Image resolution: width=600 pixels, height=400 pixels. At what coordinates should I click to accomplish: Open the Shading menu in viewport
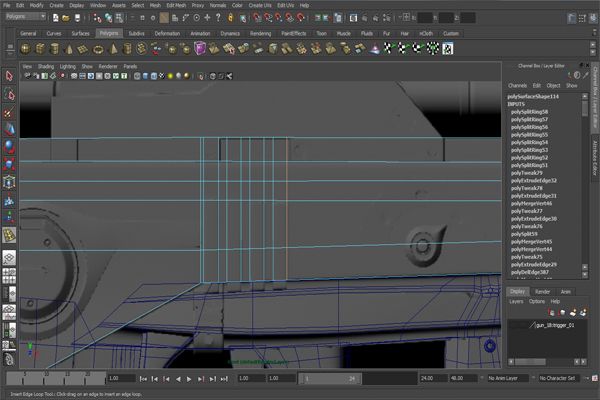[x=46, y=66]
